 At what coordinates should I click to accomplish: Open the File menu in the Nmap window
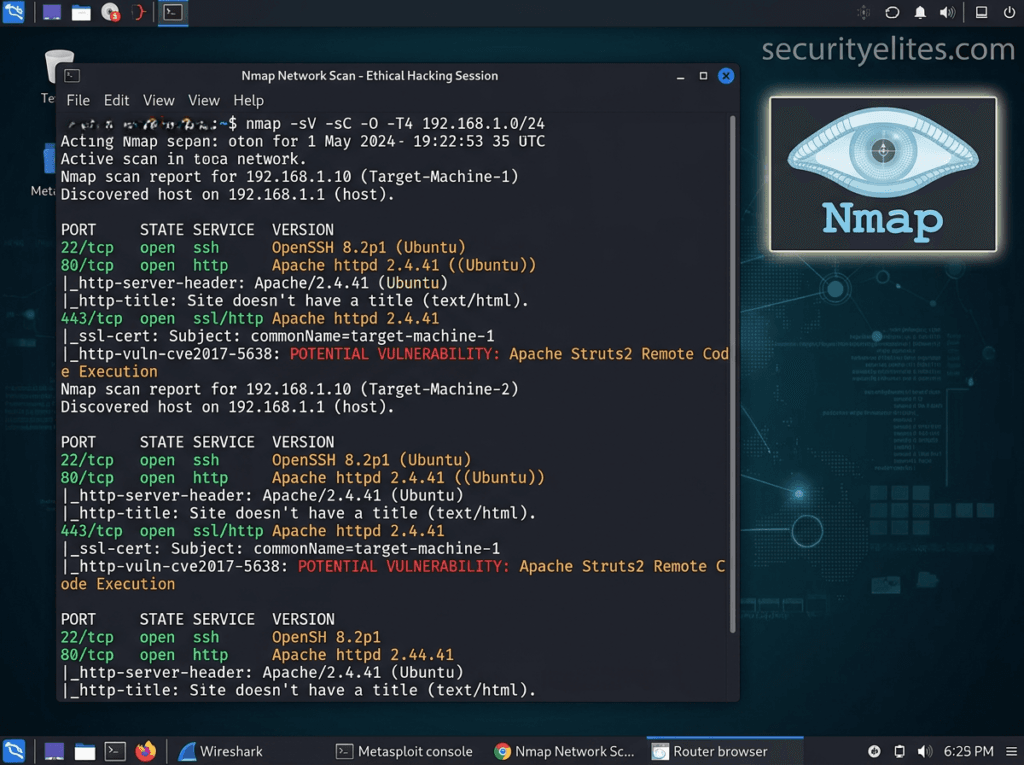coord(78,100)
